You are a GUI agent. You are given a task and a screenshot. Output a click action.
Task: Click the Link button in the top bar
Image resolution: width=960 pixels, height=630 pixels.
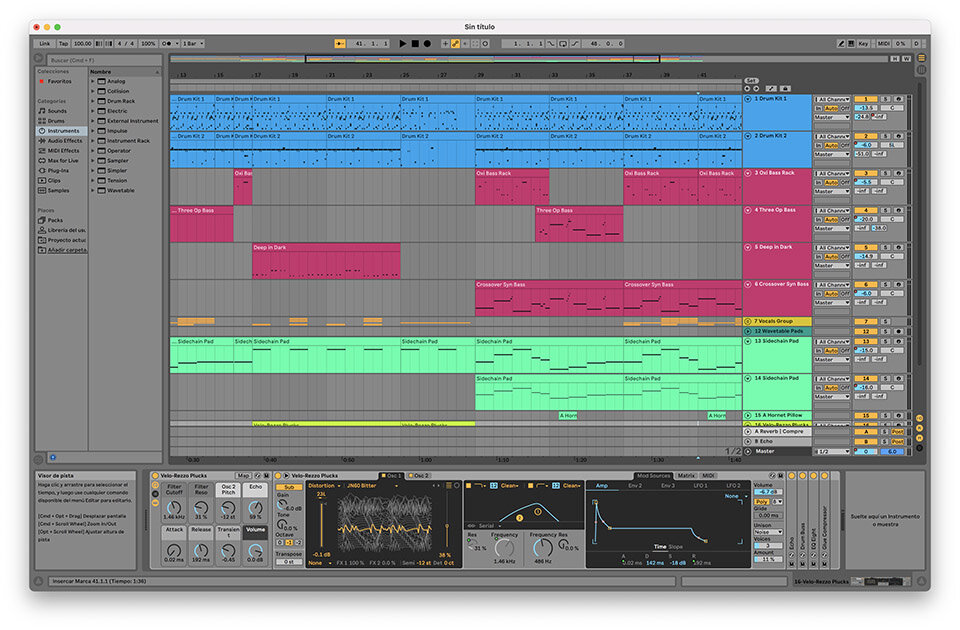coord(44,44)
